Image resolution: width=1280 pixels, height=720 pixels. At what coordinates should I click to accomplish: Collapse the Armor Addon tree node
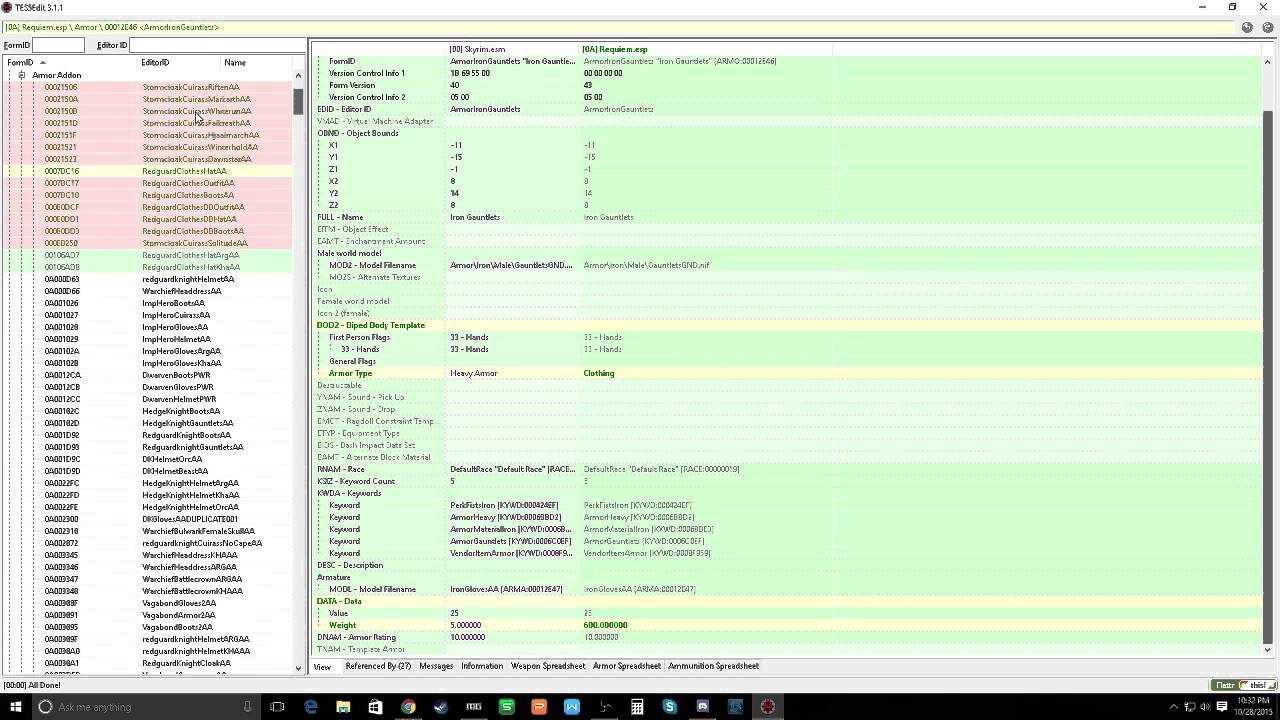(21, 75)
